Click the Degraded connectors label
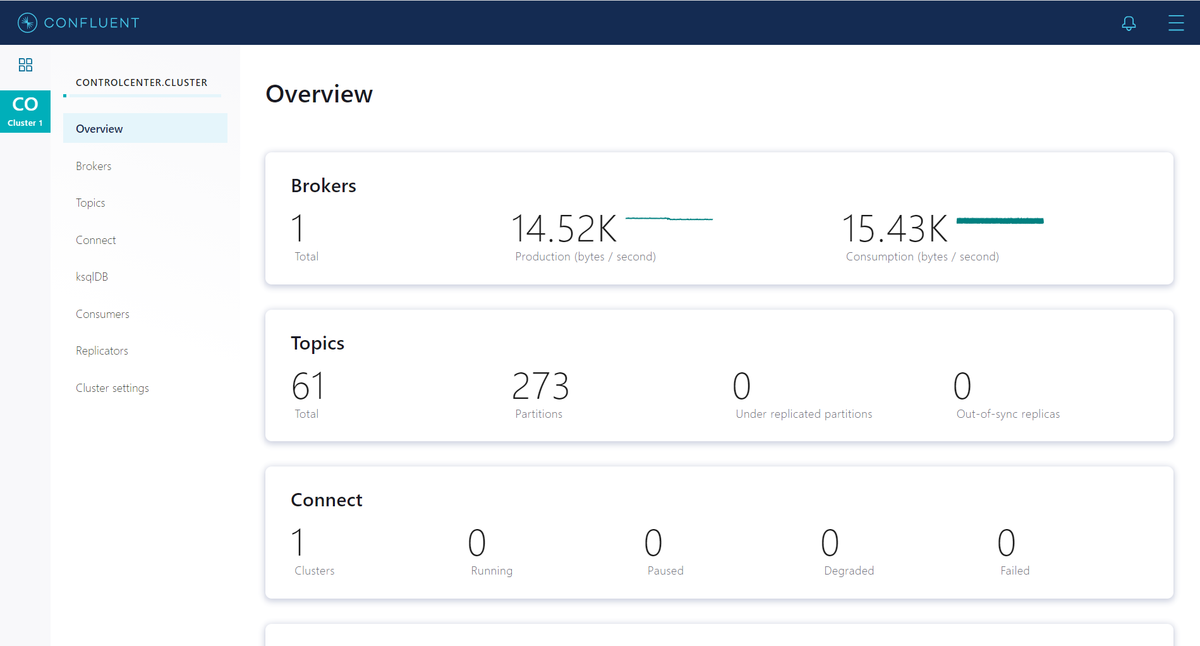Image resolution: width=1200 pixels, height=646 pixels. pos(849,571)
